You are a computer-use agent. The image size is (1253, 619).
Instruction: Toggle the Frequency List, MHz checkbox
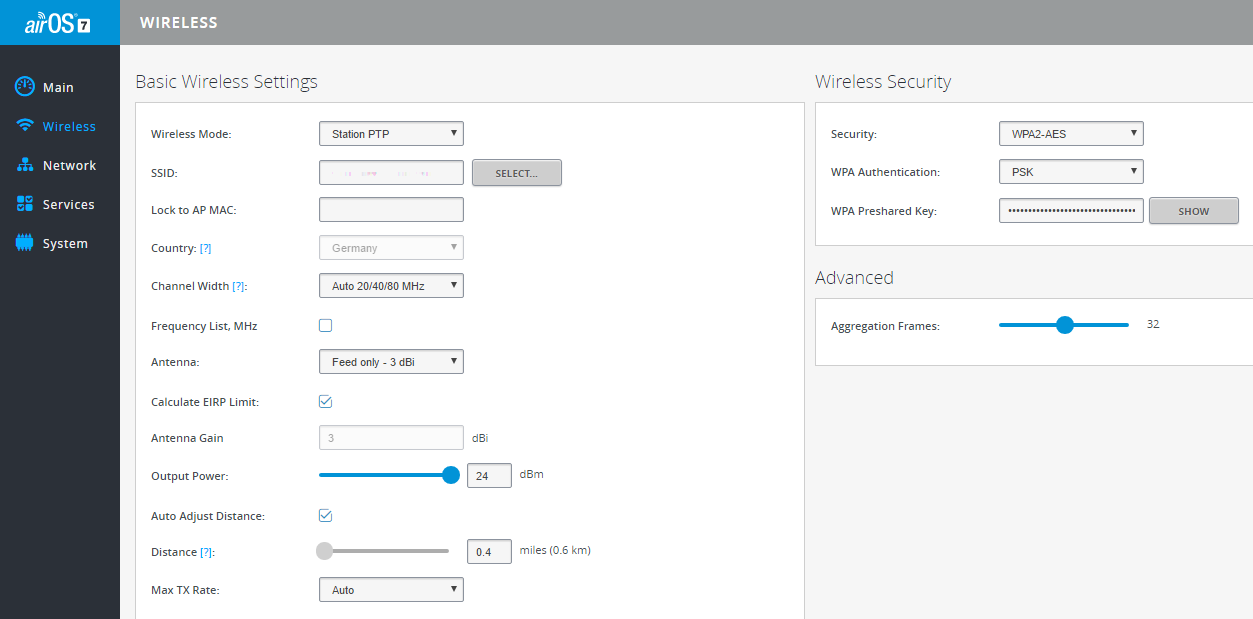[325, 325]
